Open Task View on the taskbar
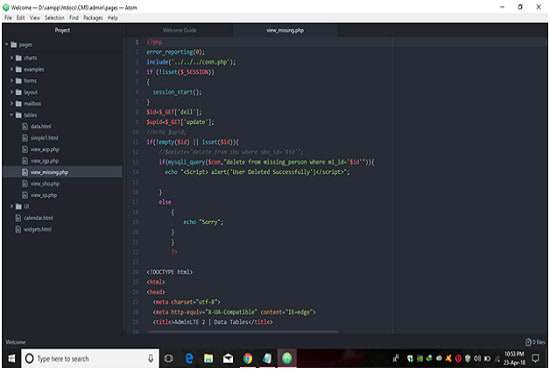Image resolution: width=550 pixels, height=370 pixels. (x=169, y=358)
